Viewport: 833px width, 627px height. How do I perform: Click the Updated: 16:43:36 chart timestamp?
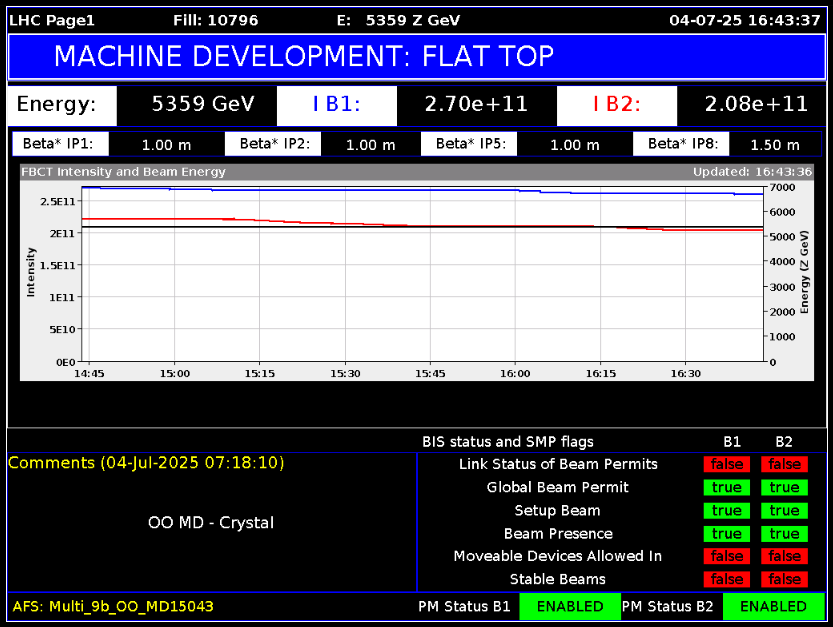click(752, 172)
